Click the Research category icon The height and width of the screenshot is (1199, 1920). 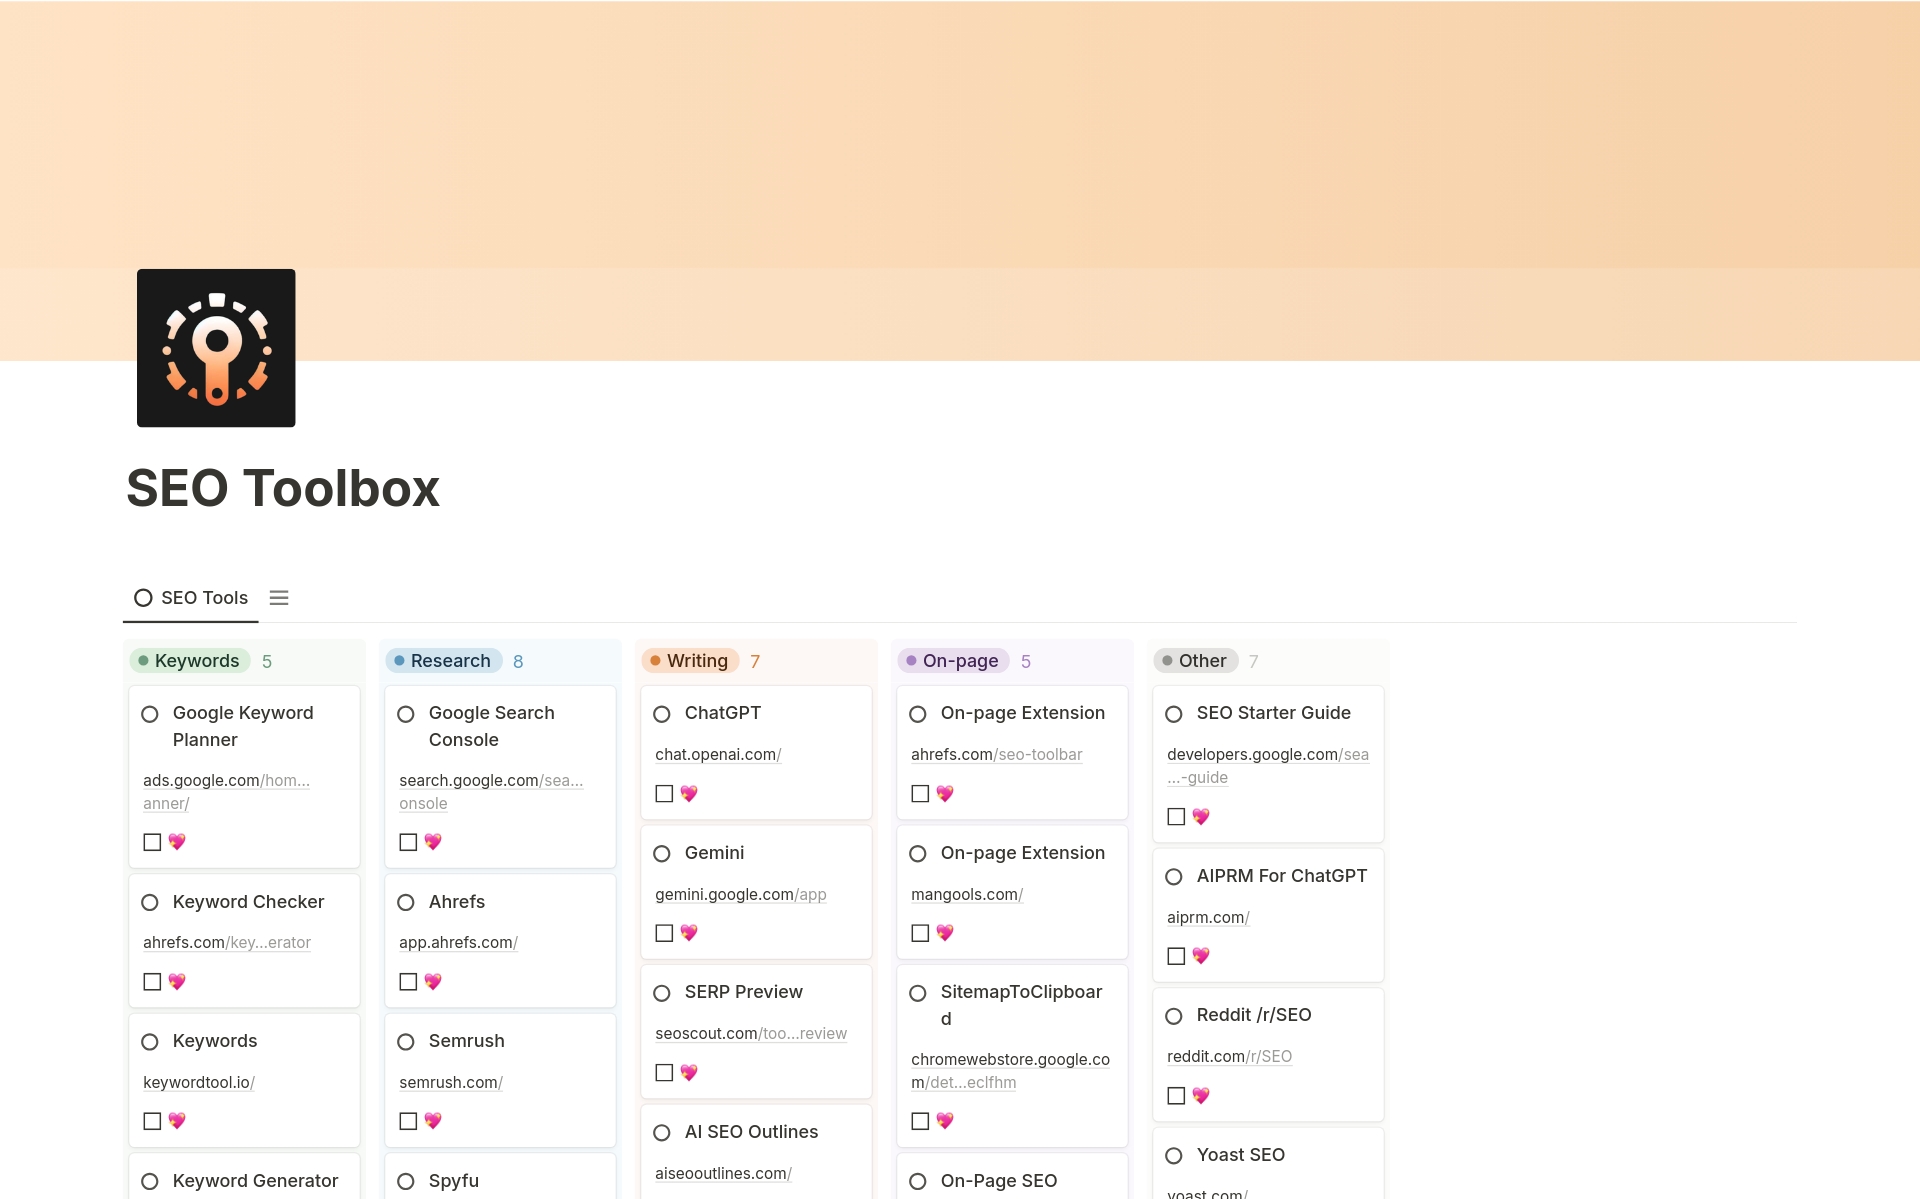click(x=401, y=660)
